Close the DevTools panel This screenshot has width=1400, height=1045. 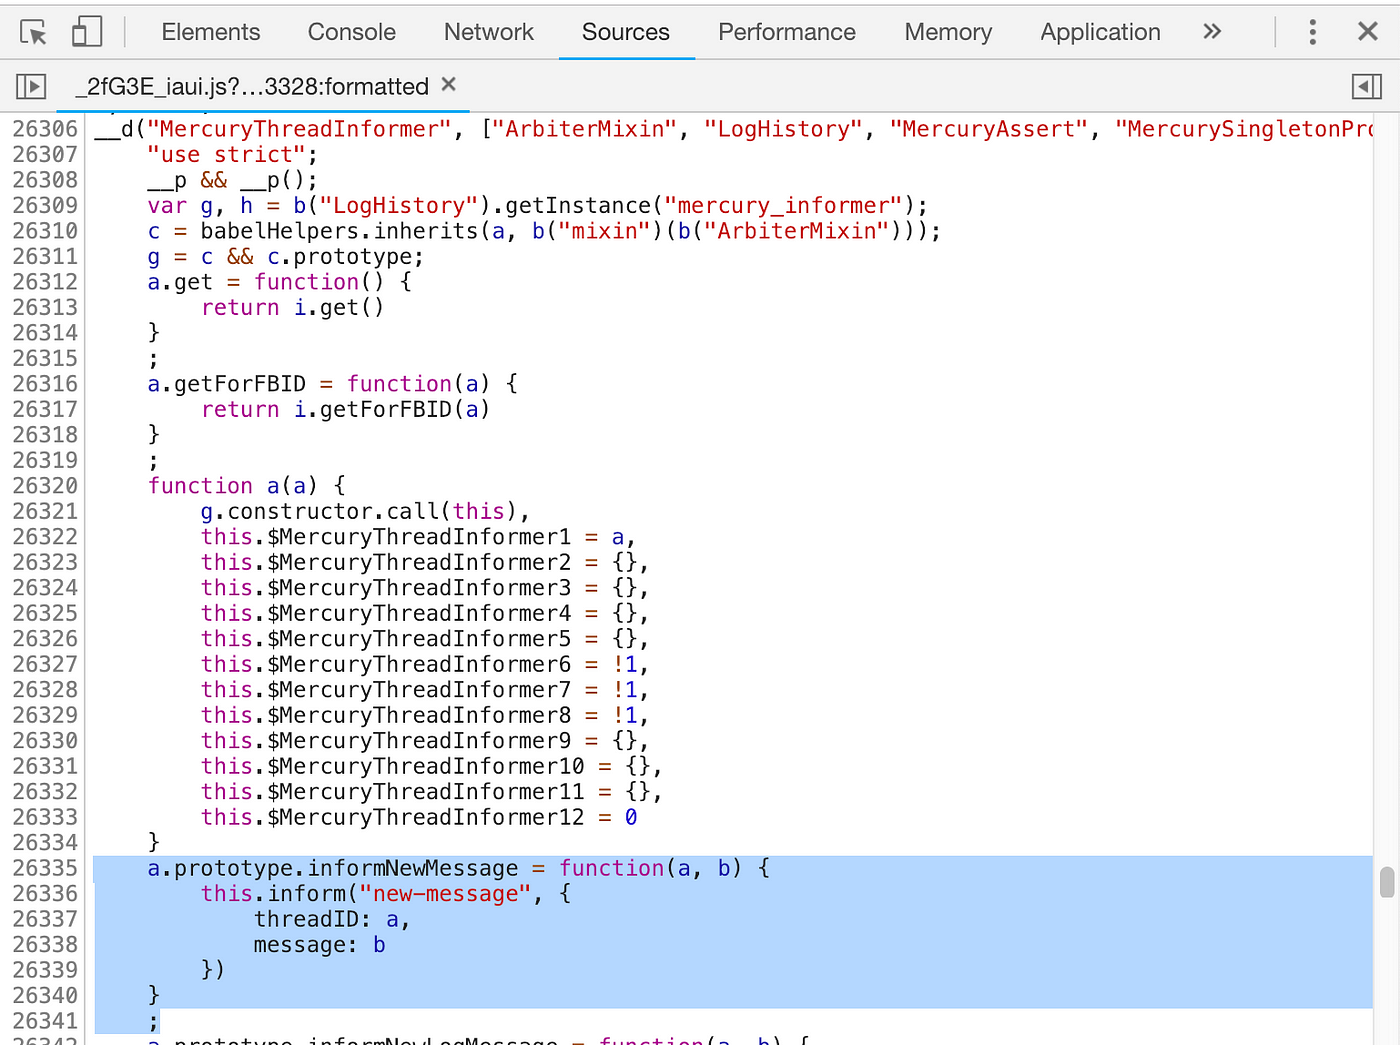[1368, 32]
